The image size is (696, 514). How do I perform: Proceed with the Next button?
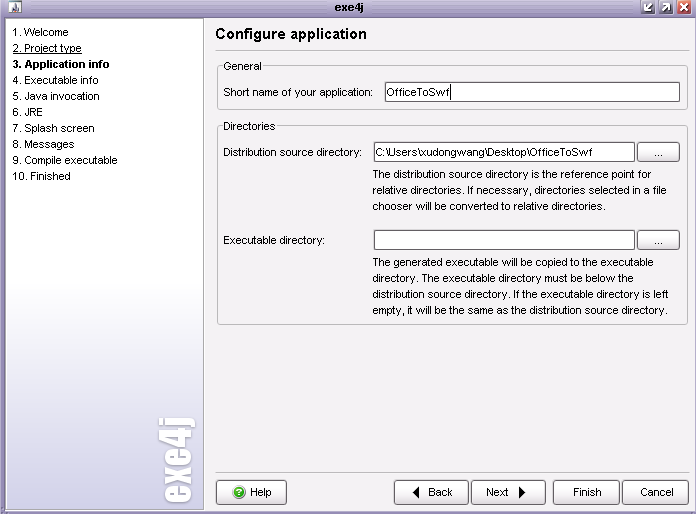click(508, 492)
